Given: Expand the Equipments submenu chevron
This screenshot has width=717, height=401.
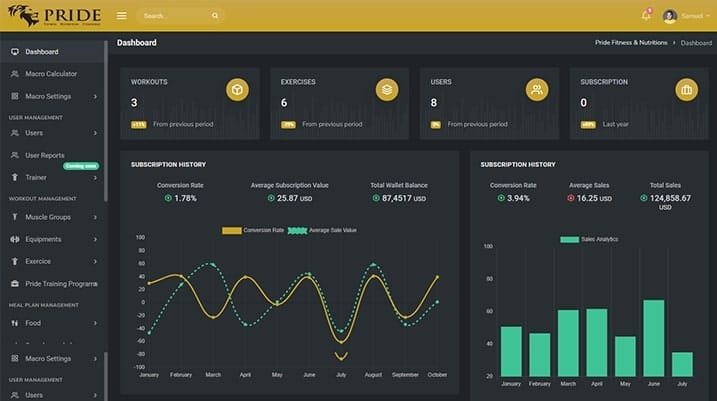Looking at the screenshot, I should tap(95, 239).
